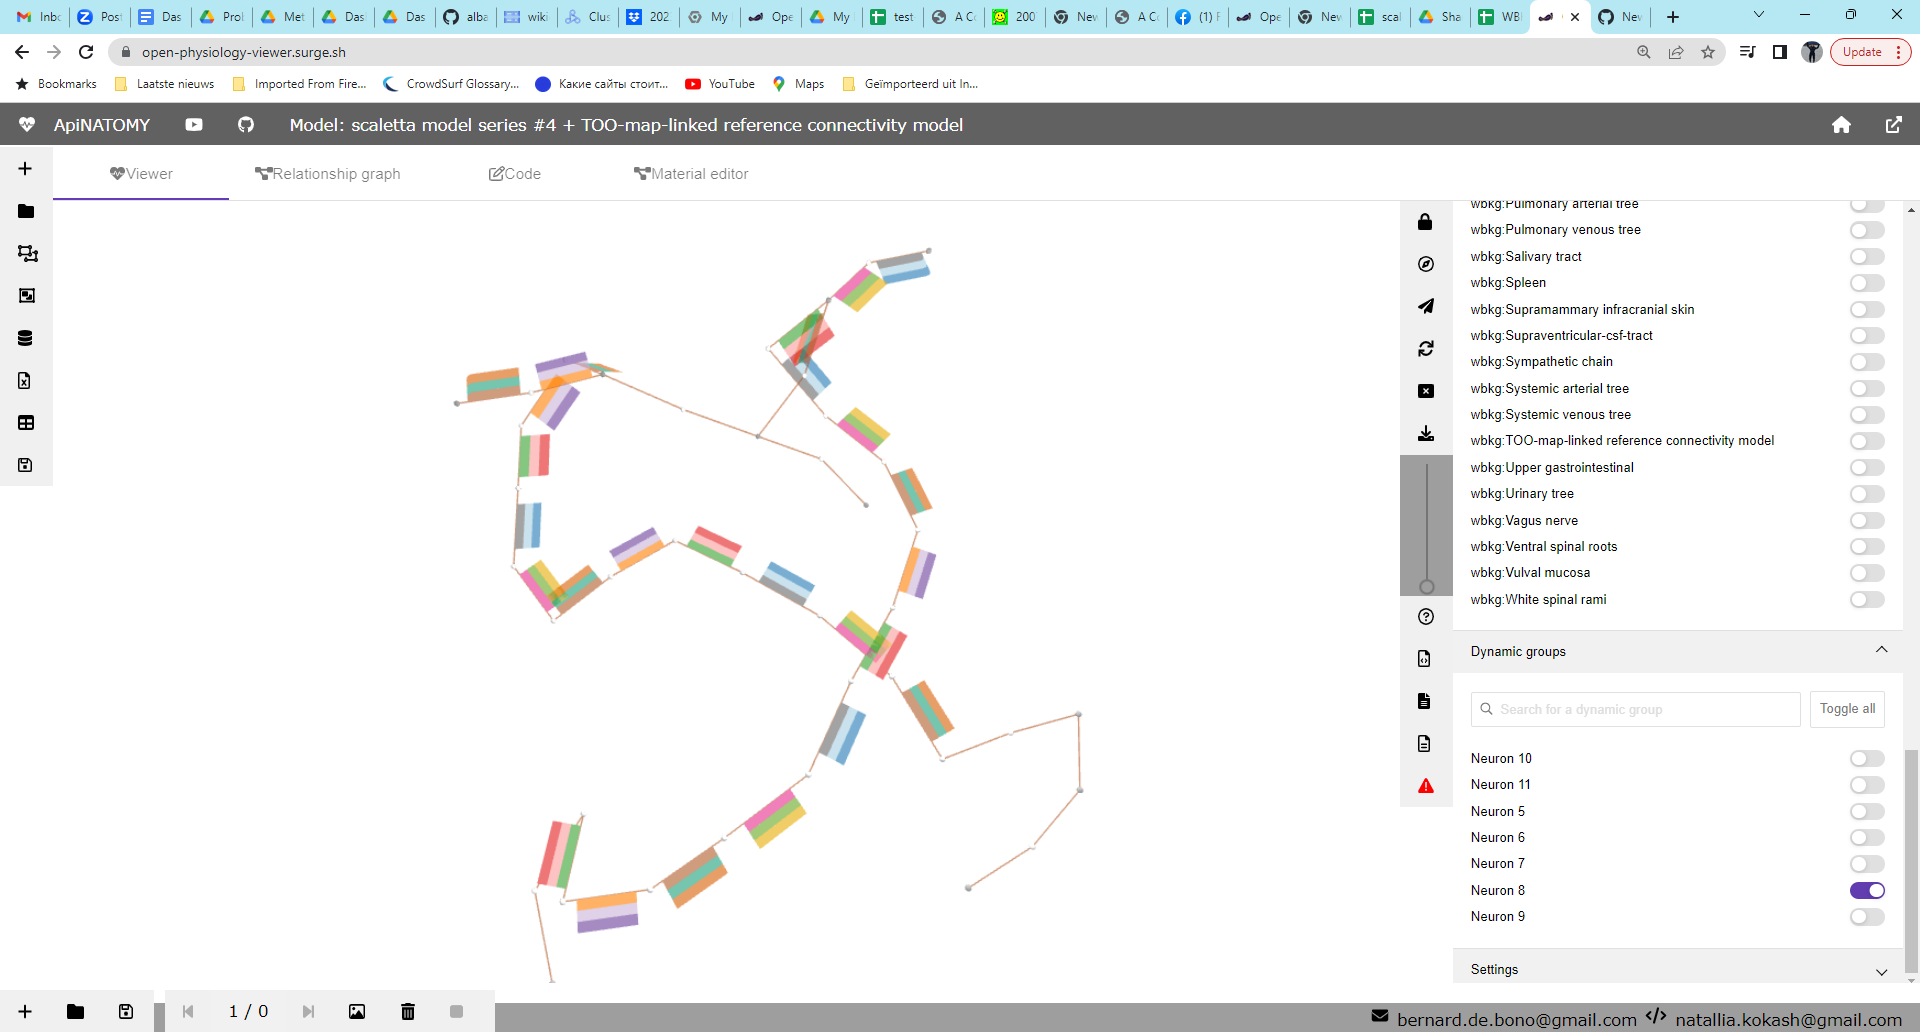
Task: Collapse the Dynamic groups section
Action: tap(1881, 650)
